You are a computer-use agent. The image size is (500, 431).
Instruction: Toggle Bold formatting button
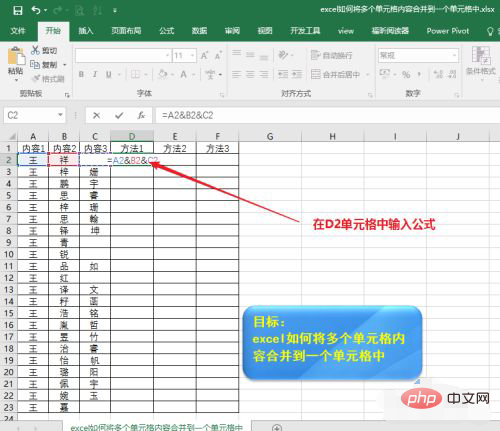coord(81,74)
